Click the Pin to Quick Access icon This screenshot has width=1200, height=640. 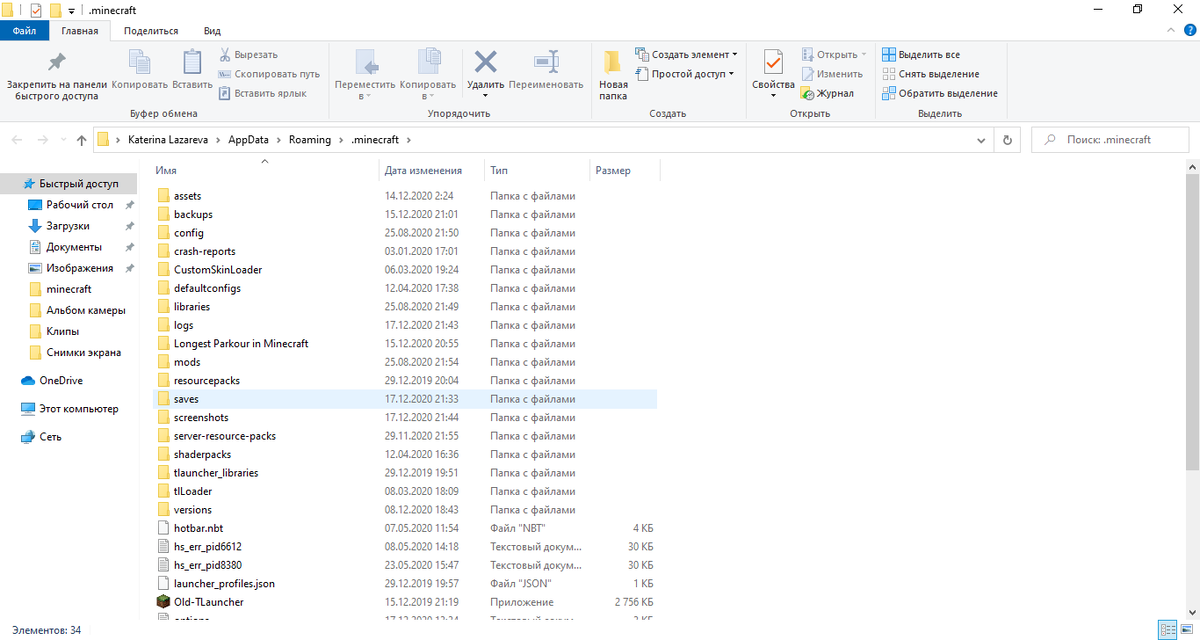tap(57, 62)
